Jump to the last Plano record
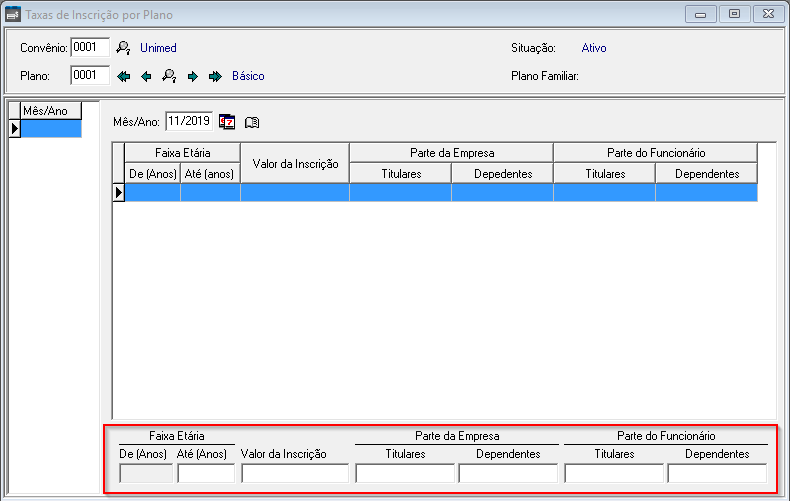This screenshot has height=501, width=790. [214, 76]
